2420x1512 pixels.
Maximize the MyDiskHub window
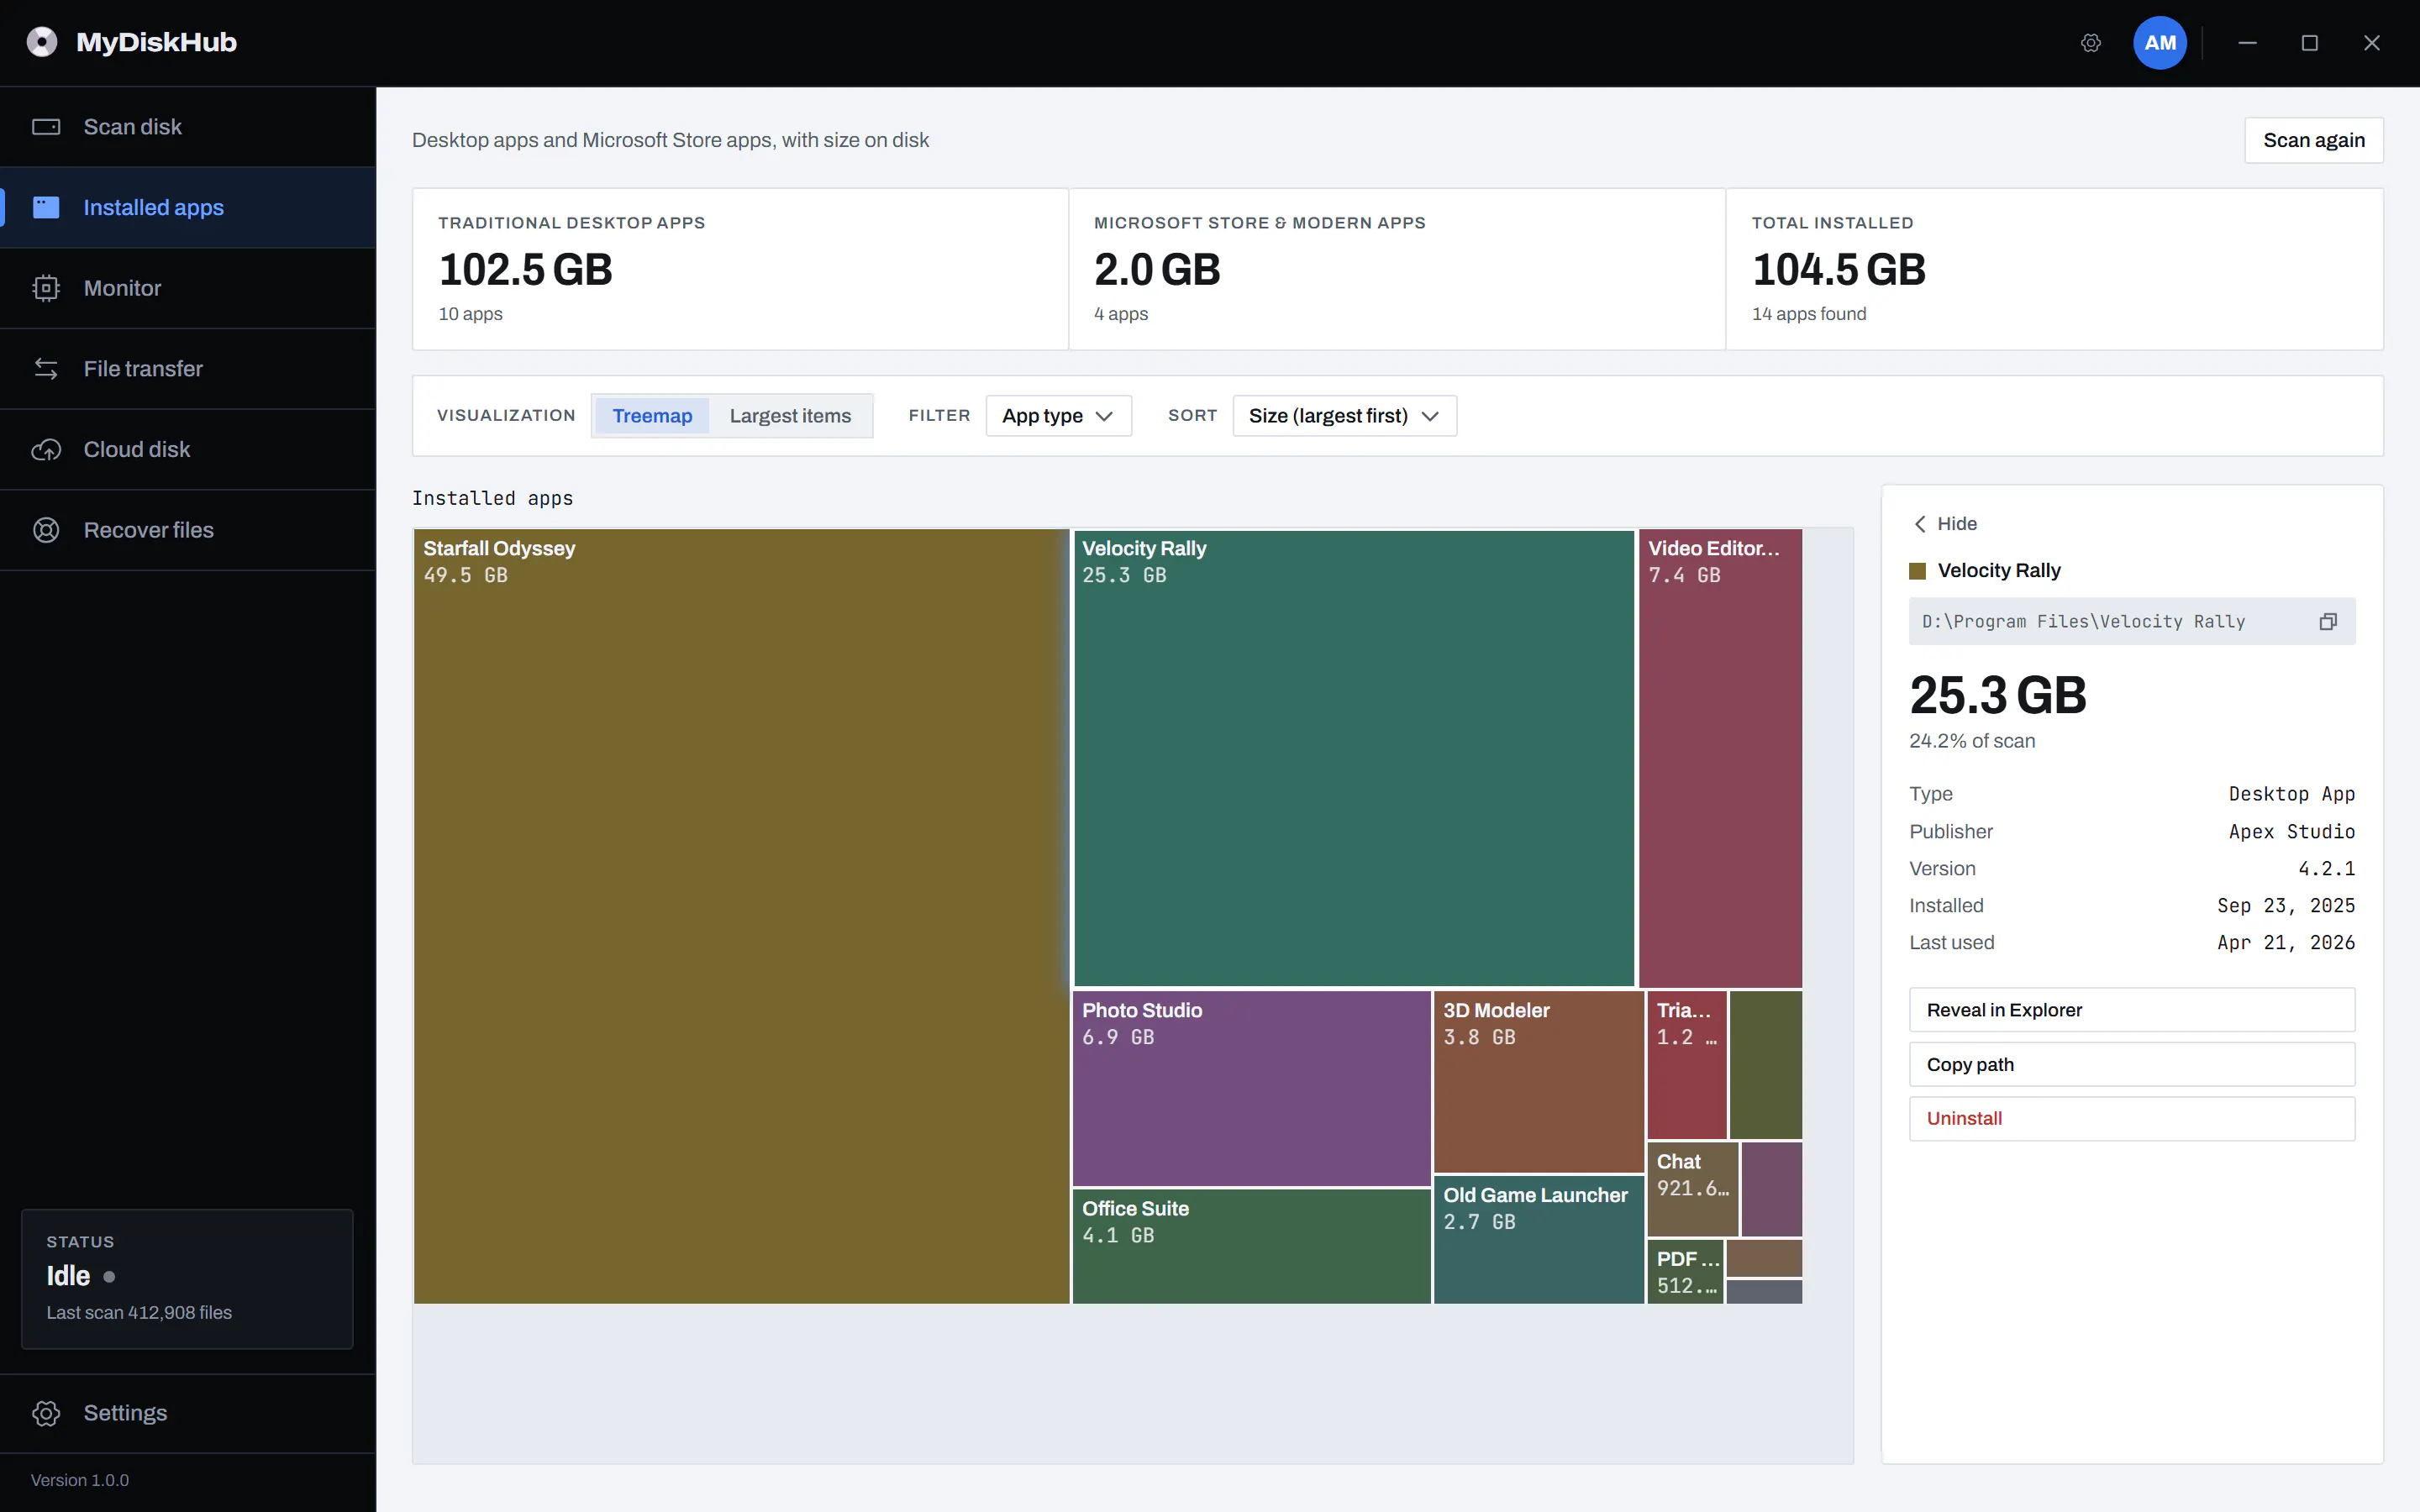[x=2309, y=43]
